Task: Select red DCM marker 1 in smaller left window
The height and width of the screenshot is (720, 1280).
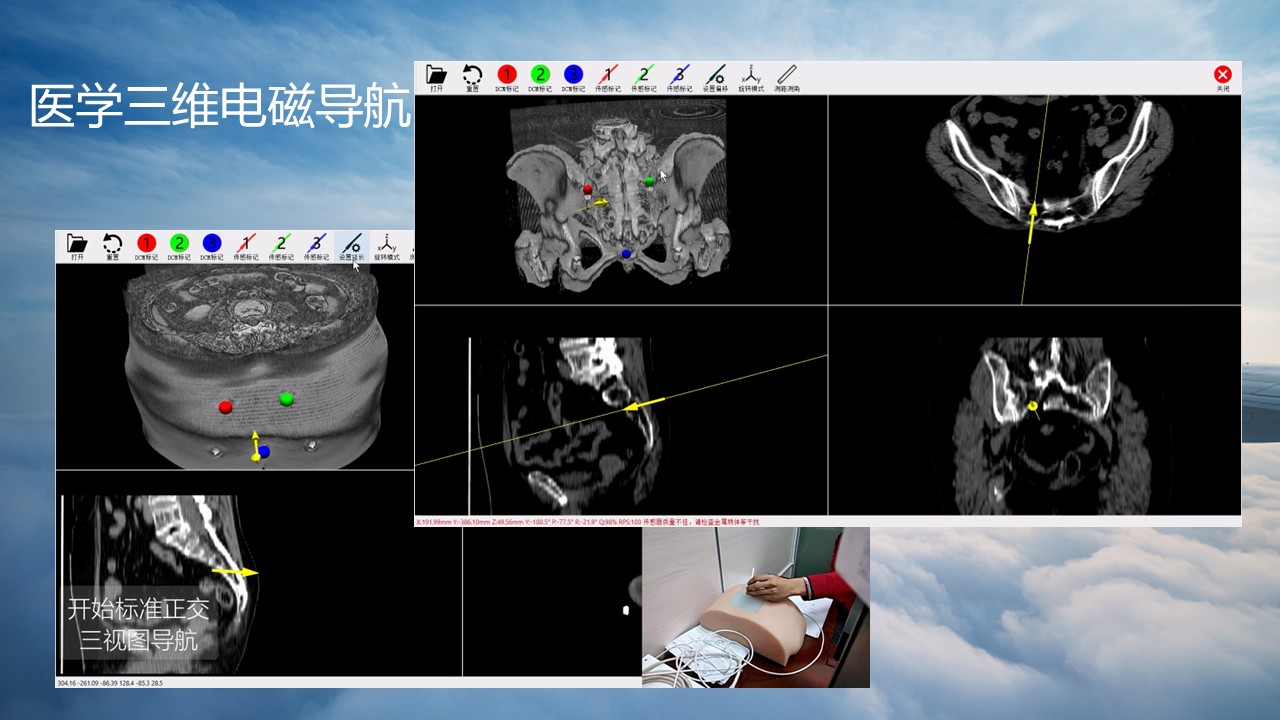Action: point(147,245)
